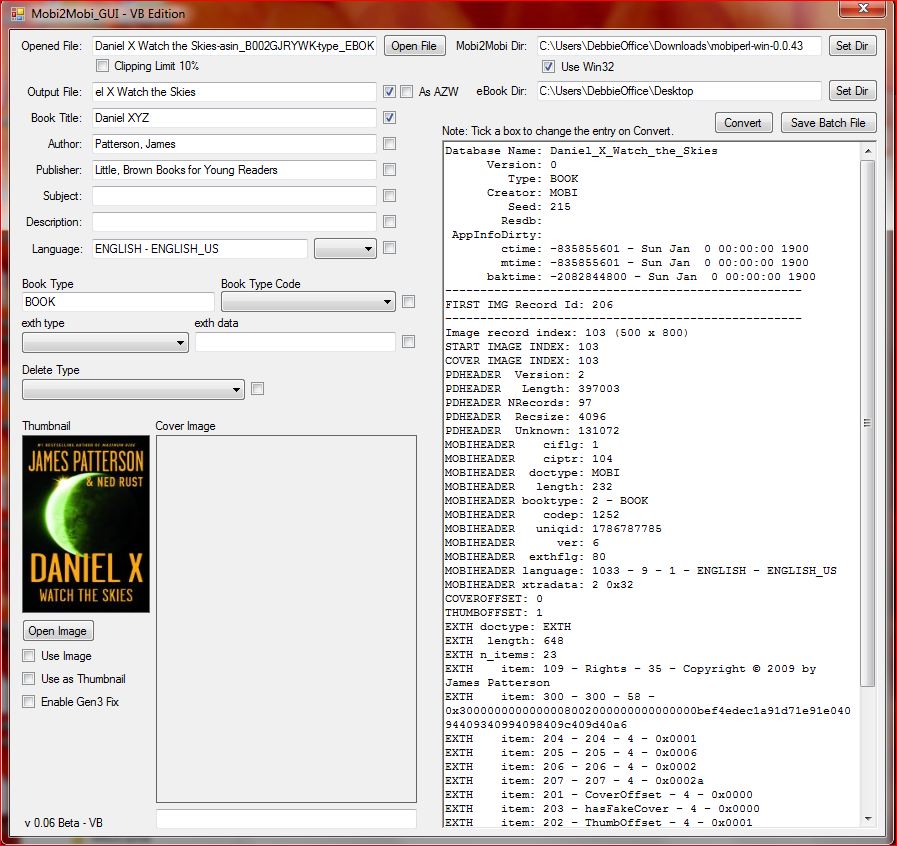The width and height of the screenshot is (897, 846).
Task: Click Set Dir for Mobi2Mobi Dir
Action: (x=851, y=46)
